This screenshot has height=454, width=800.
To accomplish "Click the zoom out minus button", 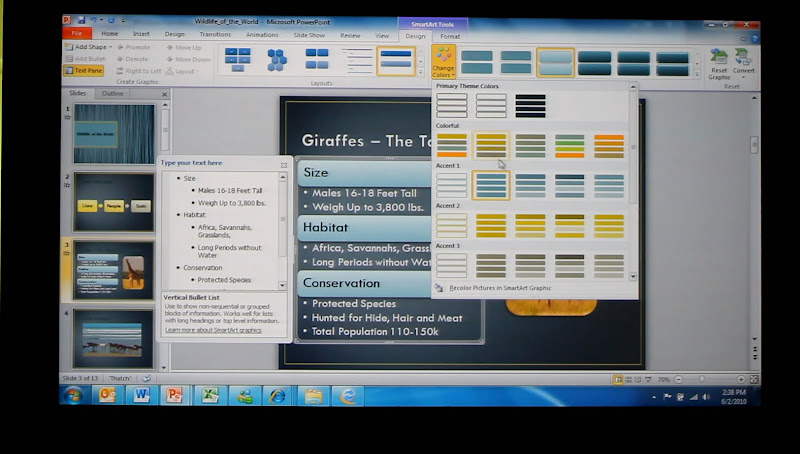I will 678,380.
